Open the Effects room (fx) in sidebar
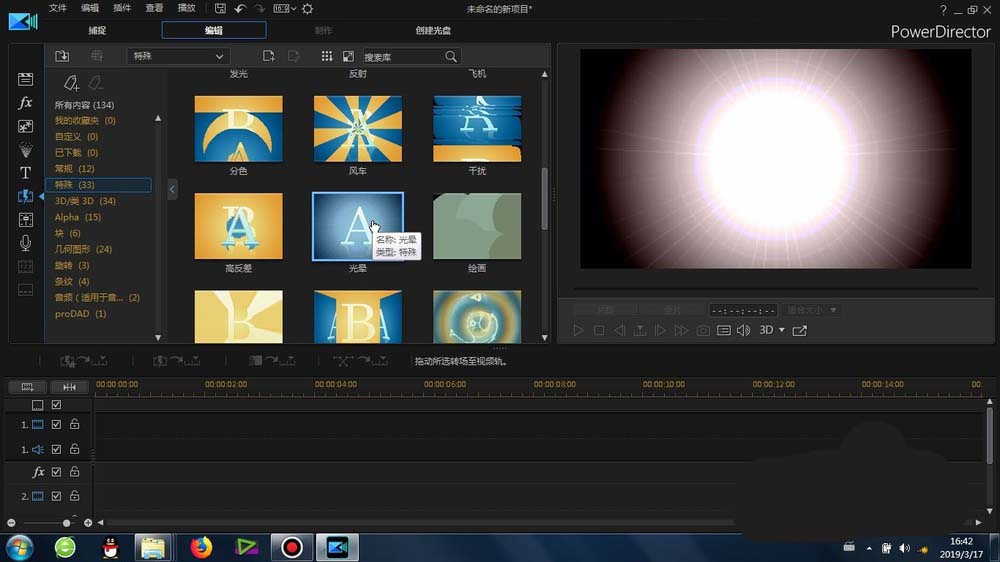The height and width of the screenshot is (562, 1000). [25, 103]
